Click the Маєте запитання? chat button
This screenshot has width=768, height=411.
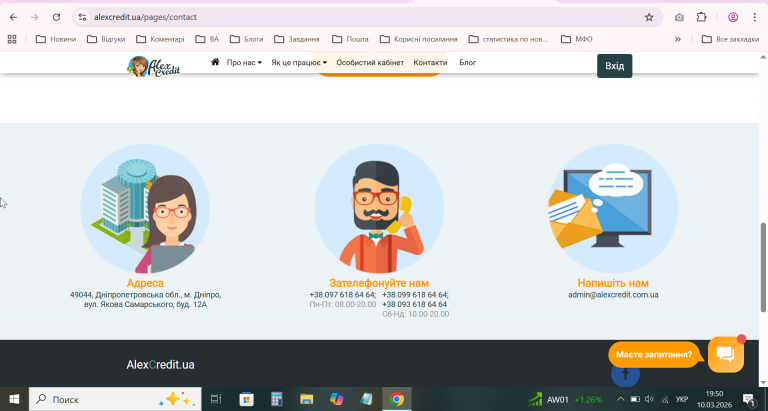[654, 355]
